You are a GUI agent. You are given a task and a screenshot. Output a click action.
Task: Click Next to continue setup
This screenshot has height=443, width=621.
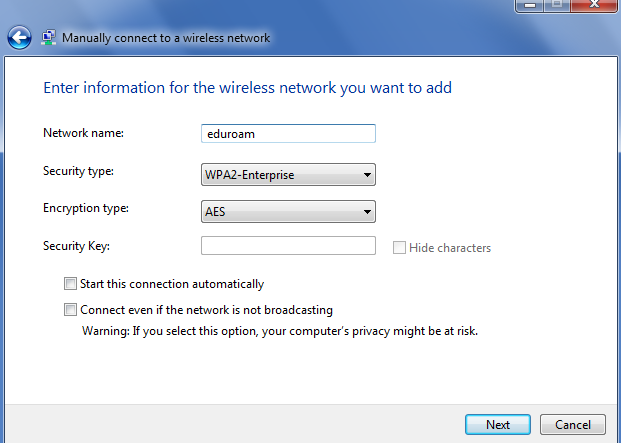point(498,425)
